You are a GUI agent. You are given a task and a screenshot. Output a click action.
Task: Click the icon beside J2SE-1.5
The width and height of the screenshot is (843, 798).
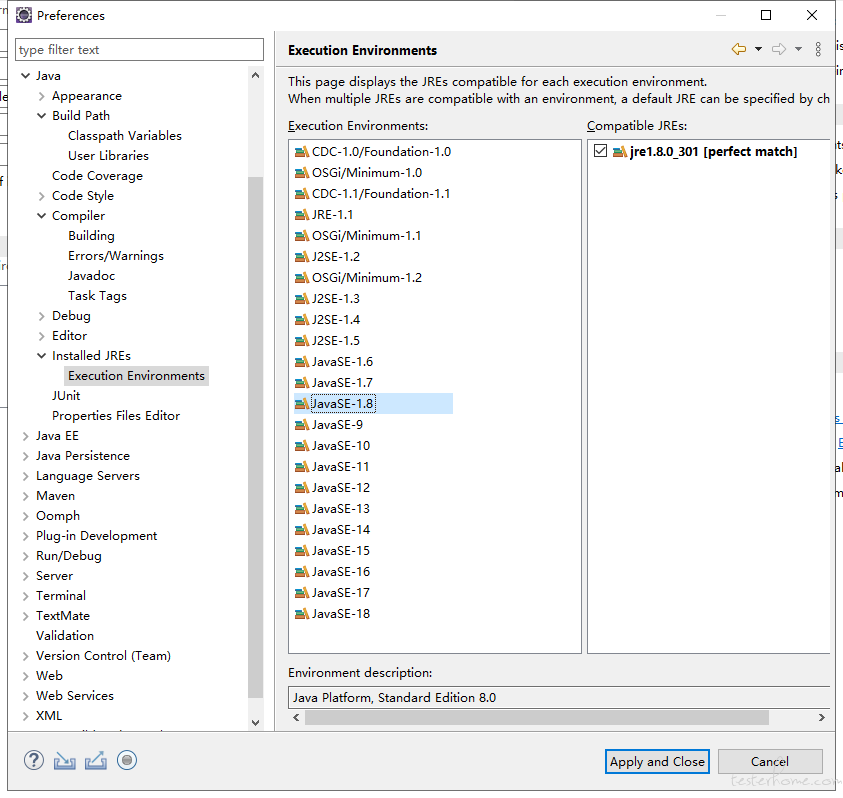(302, 341)
